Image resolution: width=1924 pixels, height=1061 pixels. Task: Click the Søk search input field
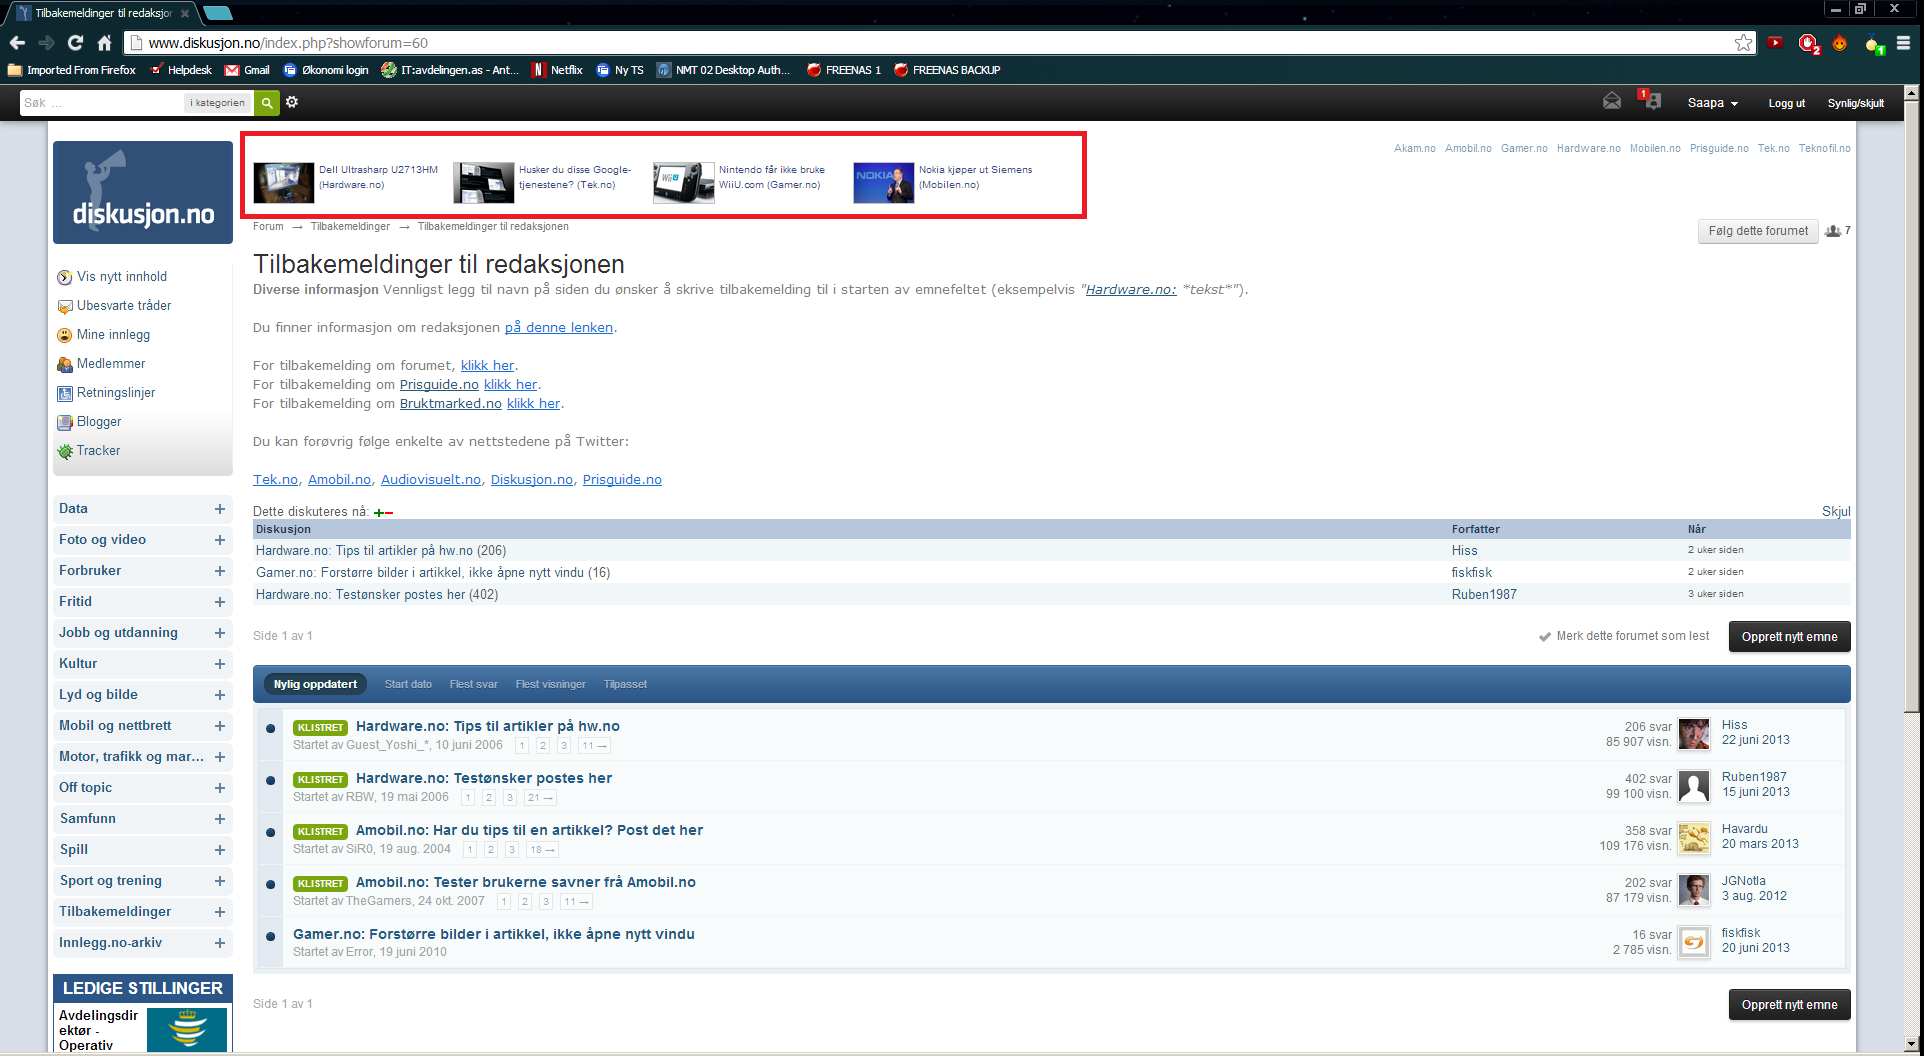coord(103,103)
